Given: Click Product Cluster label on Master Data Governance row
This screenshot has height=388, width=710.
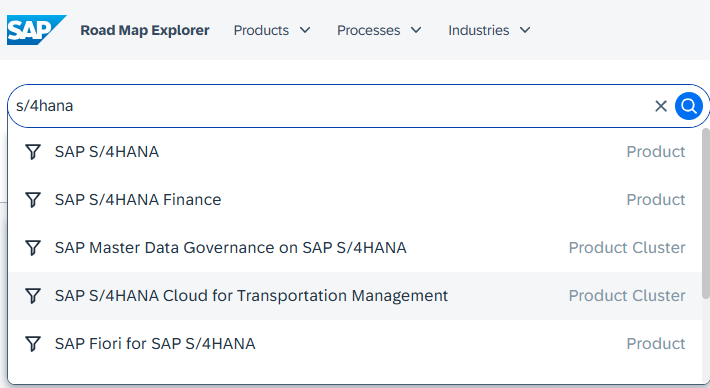Looking at the screenshot, I should (627, 248).
